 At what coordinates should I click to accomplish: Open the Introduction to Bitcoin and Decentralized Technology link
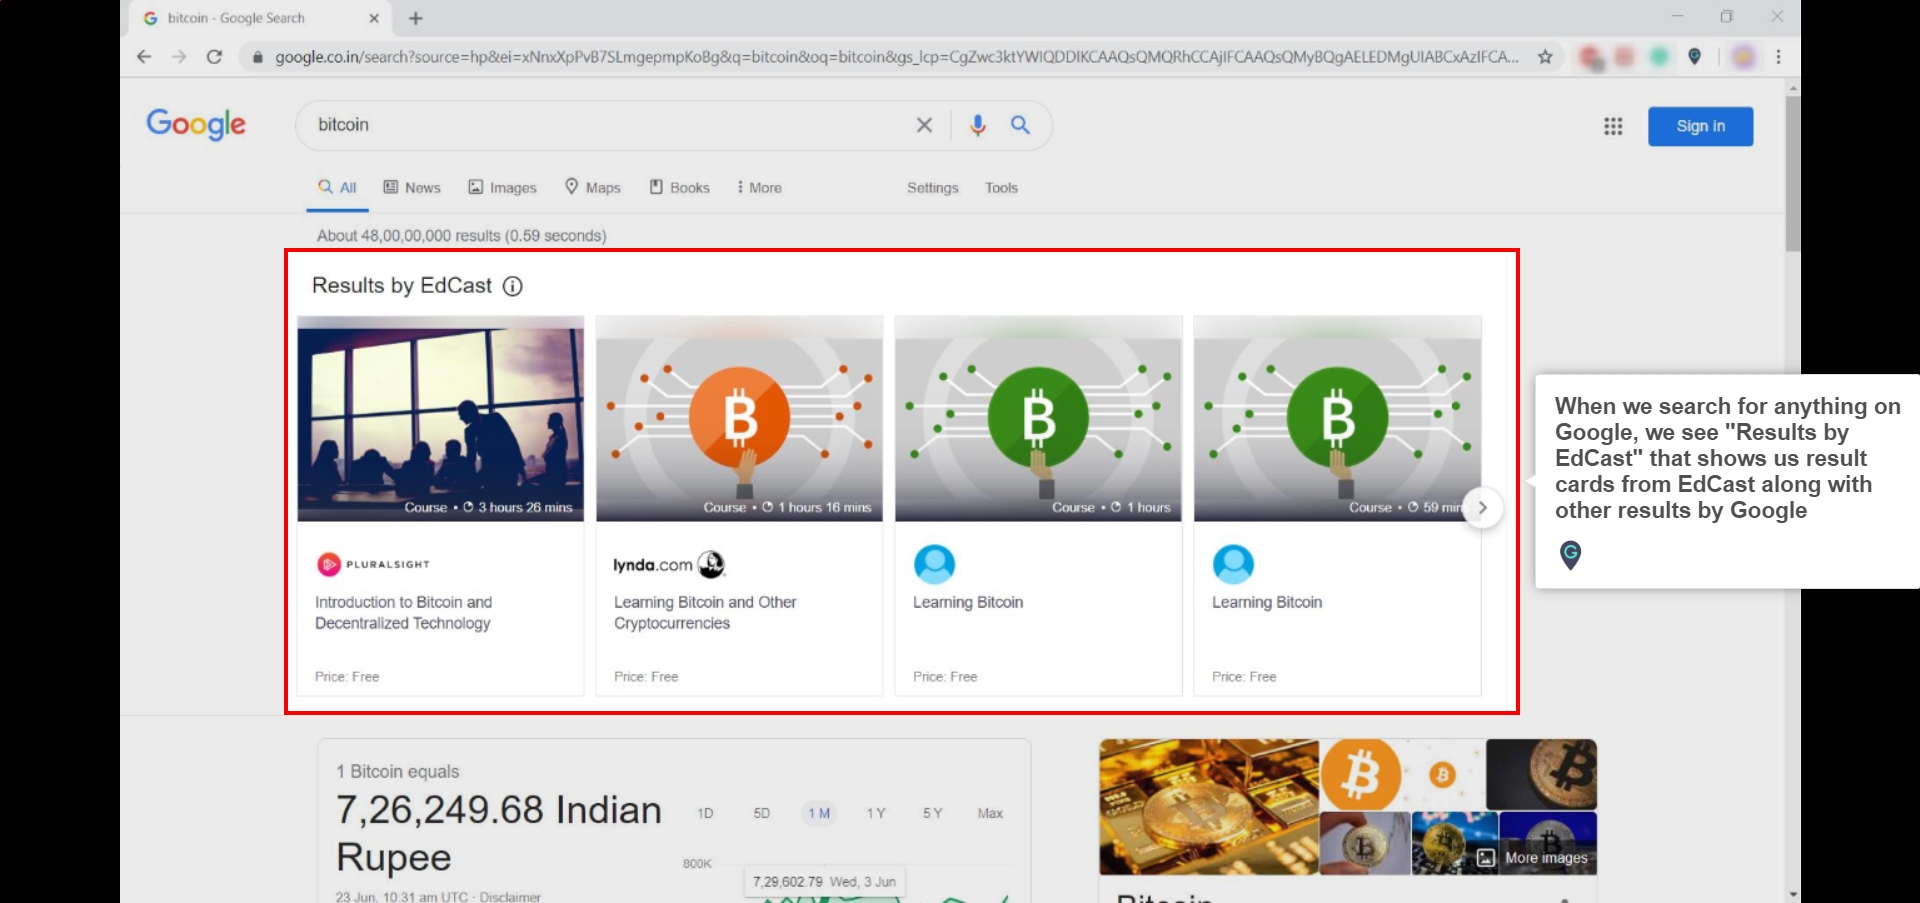(x=403, y=613)
